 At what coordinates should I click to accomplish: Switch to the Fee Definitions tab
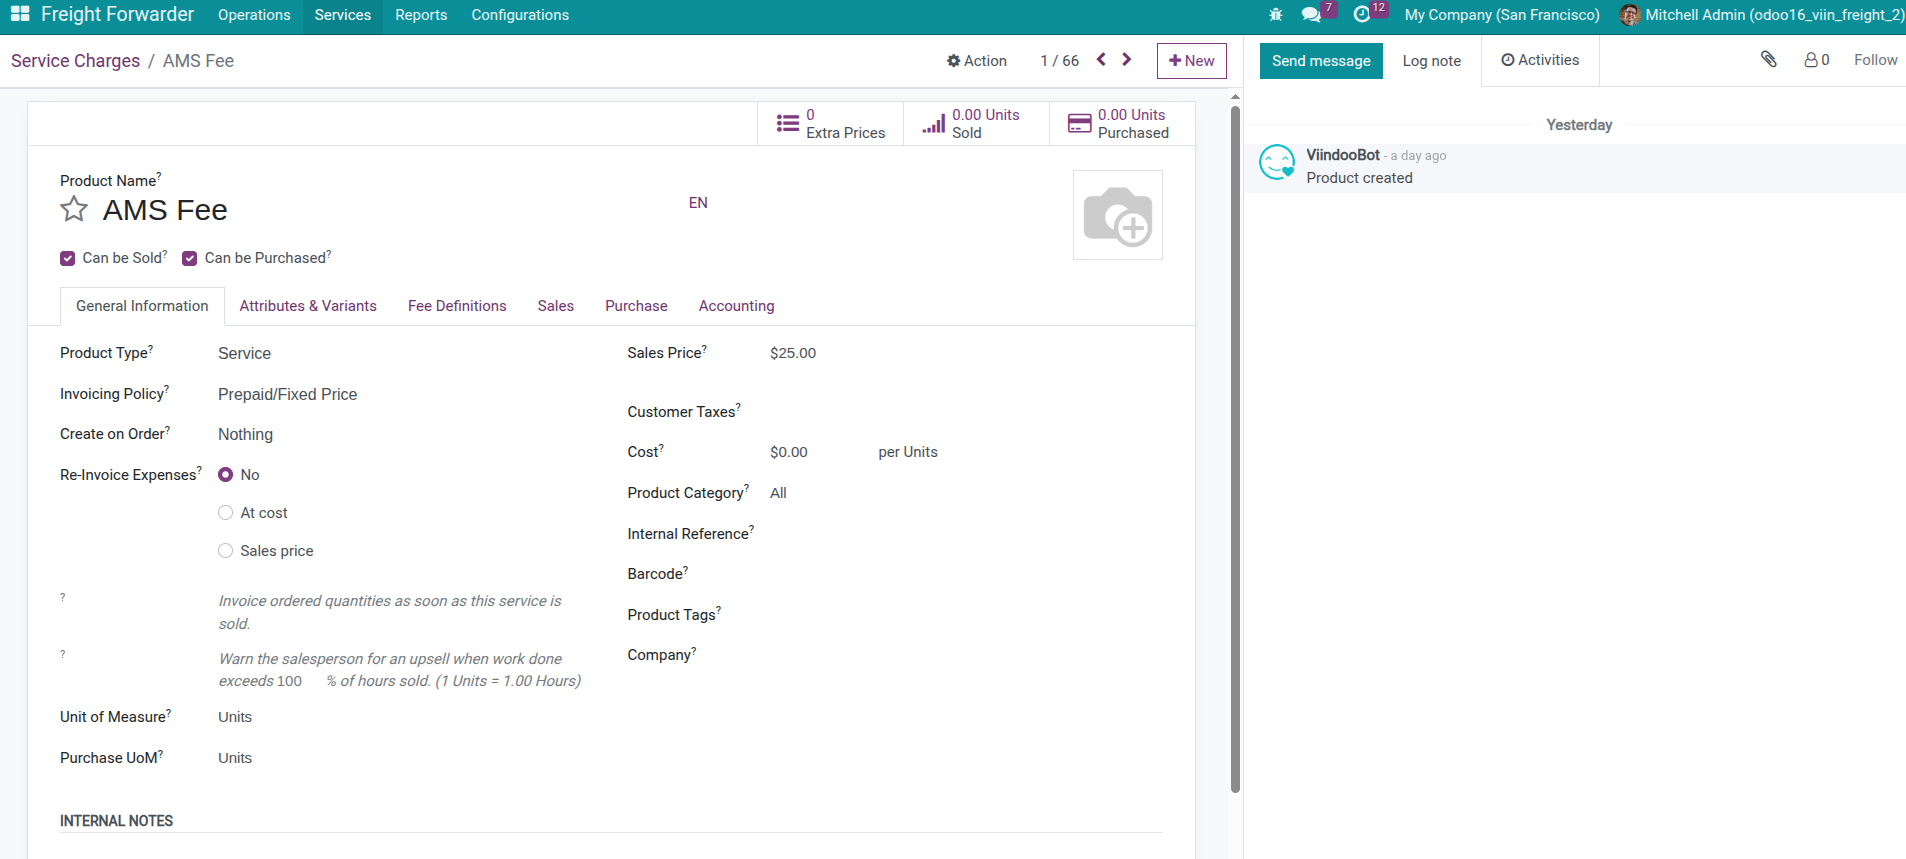tap(457, 306)
